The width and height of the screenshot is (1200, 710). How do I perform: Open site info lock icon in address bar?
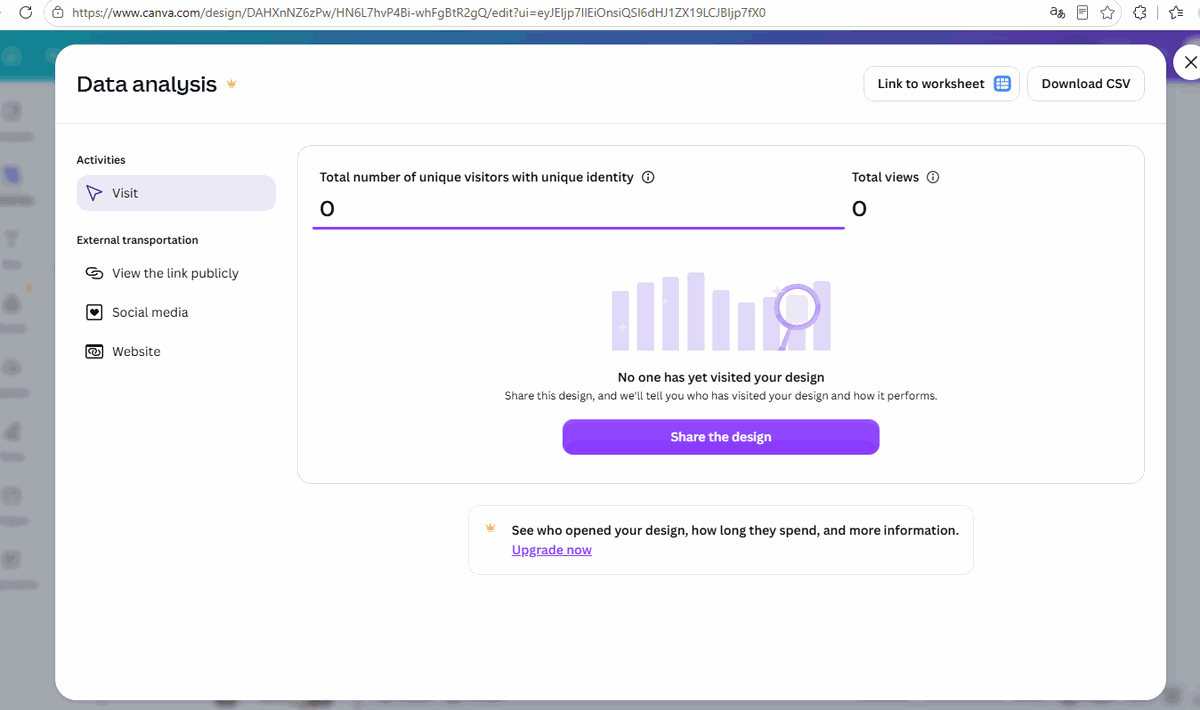coord(58,13)
